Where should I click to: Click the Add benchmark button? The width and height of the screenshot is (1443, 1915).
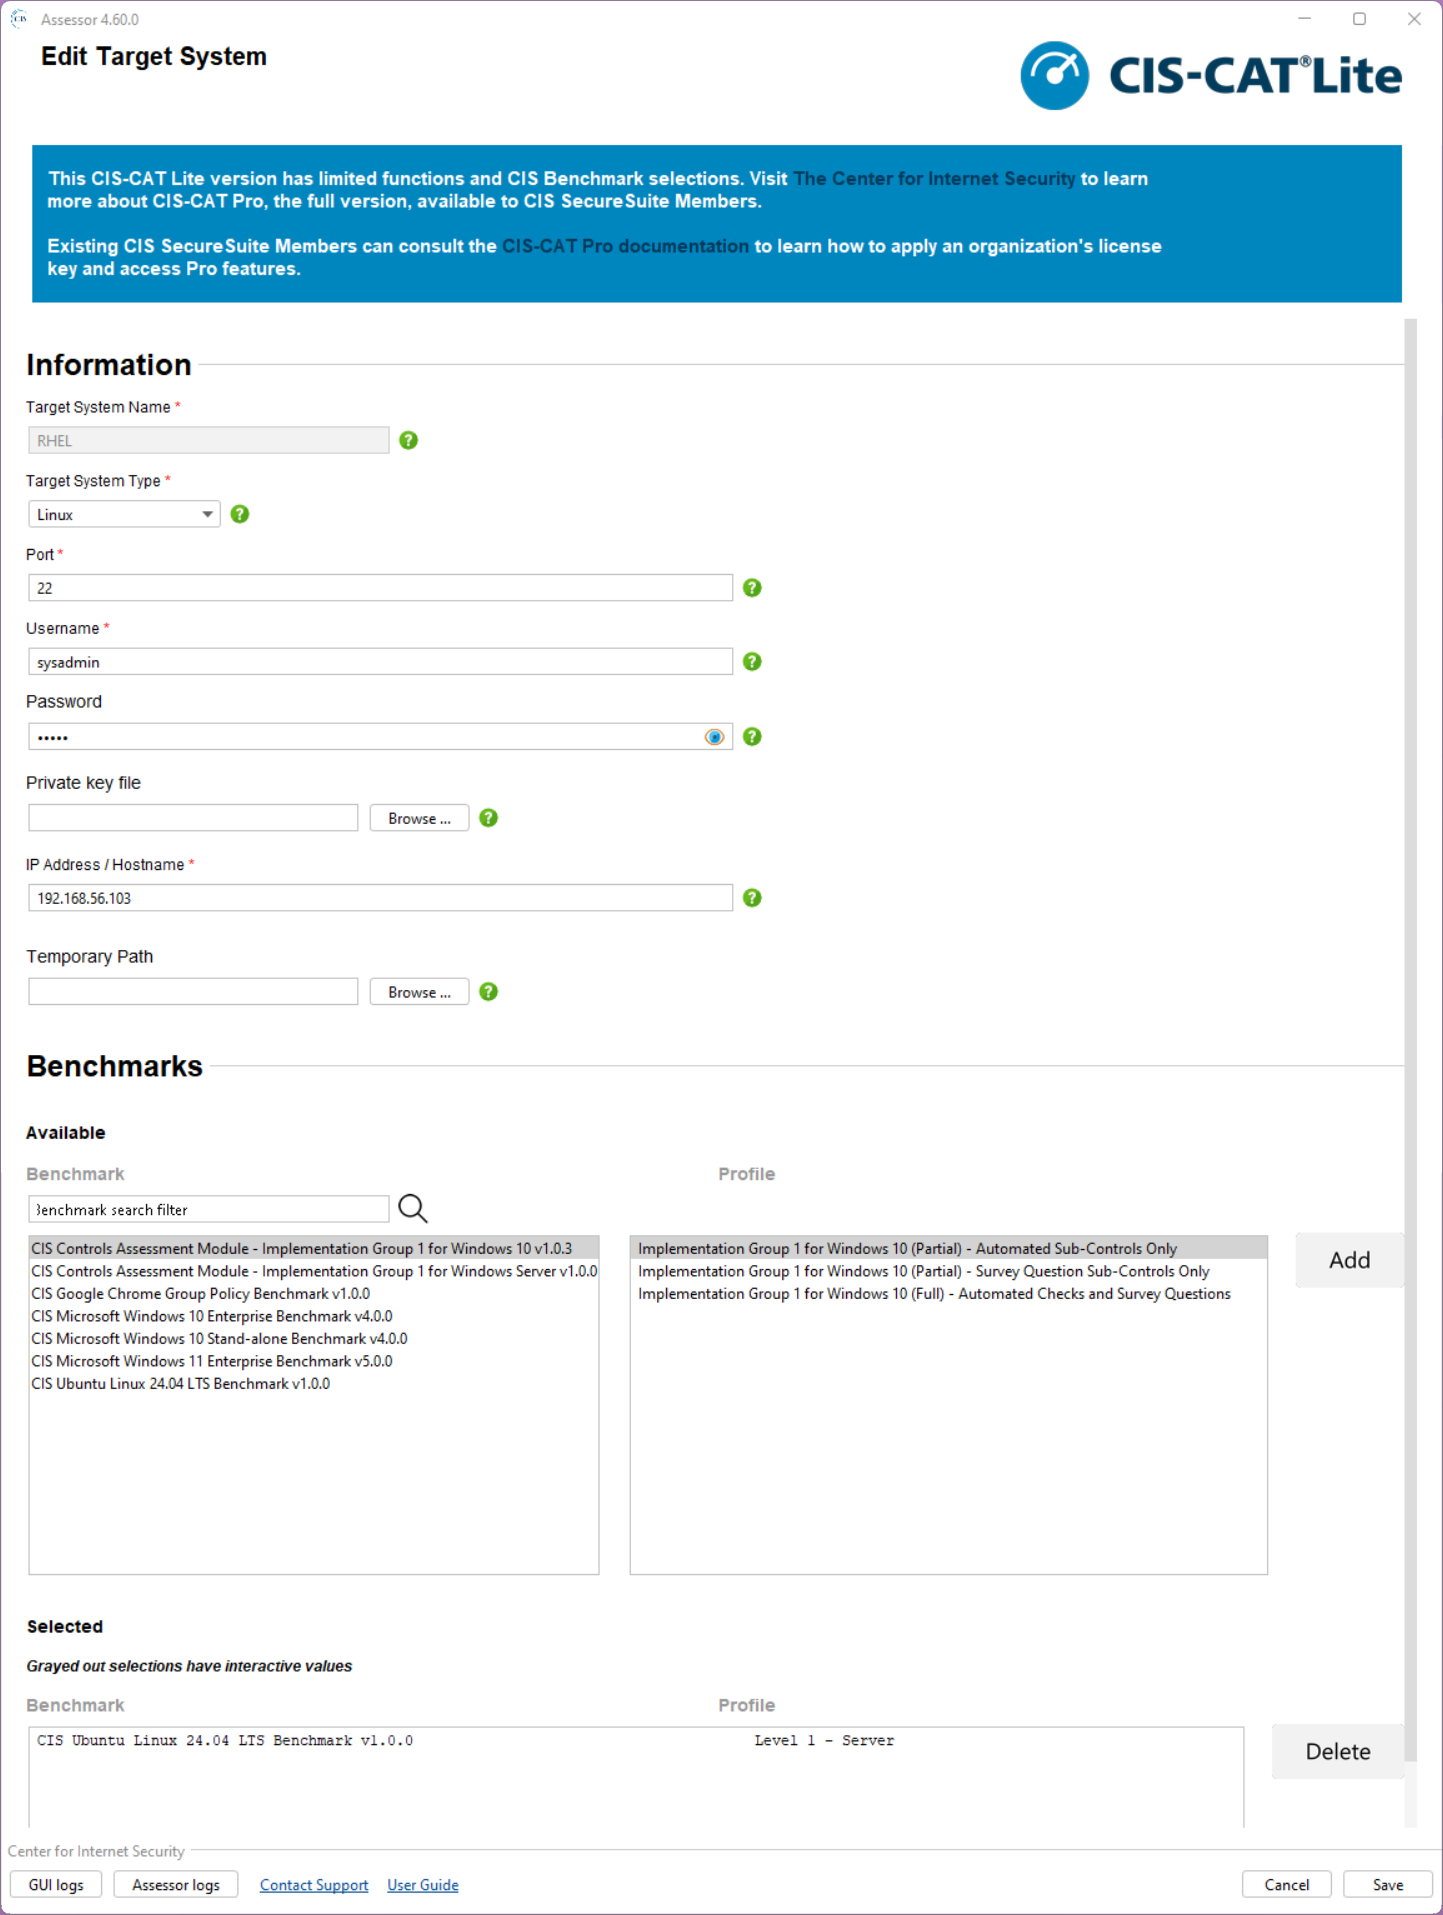pyautogui.click(x=1349, y=1260)
